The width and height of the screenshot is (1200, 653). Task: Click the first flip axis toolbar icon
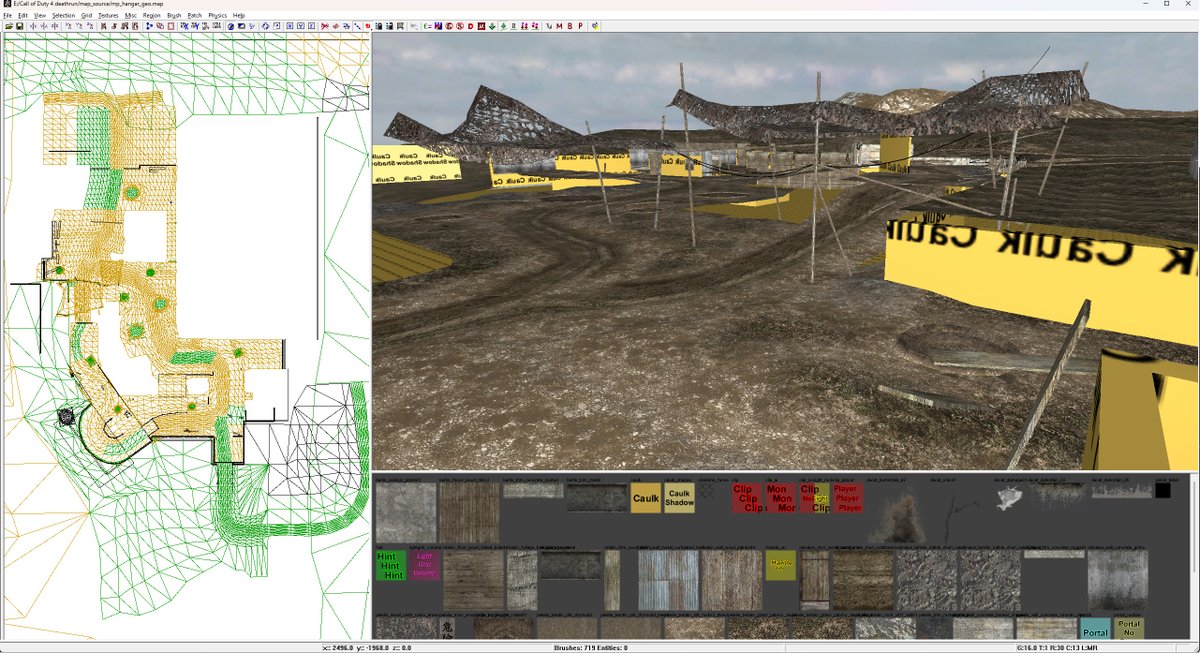(33, 26)
